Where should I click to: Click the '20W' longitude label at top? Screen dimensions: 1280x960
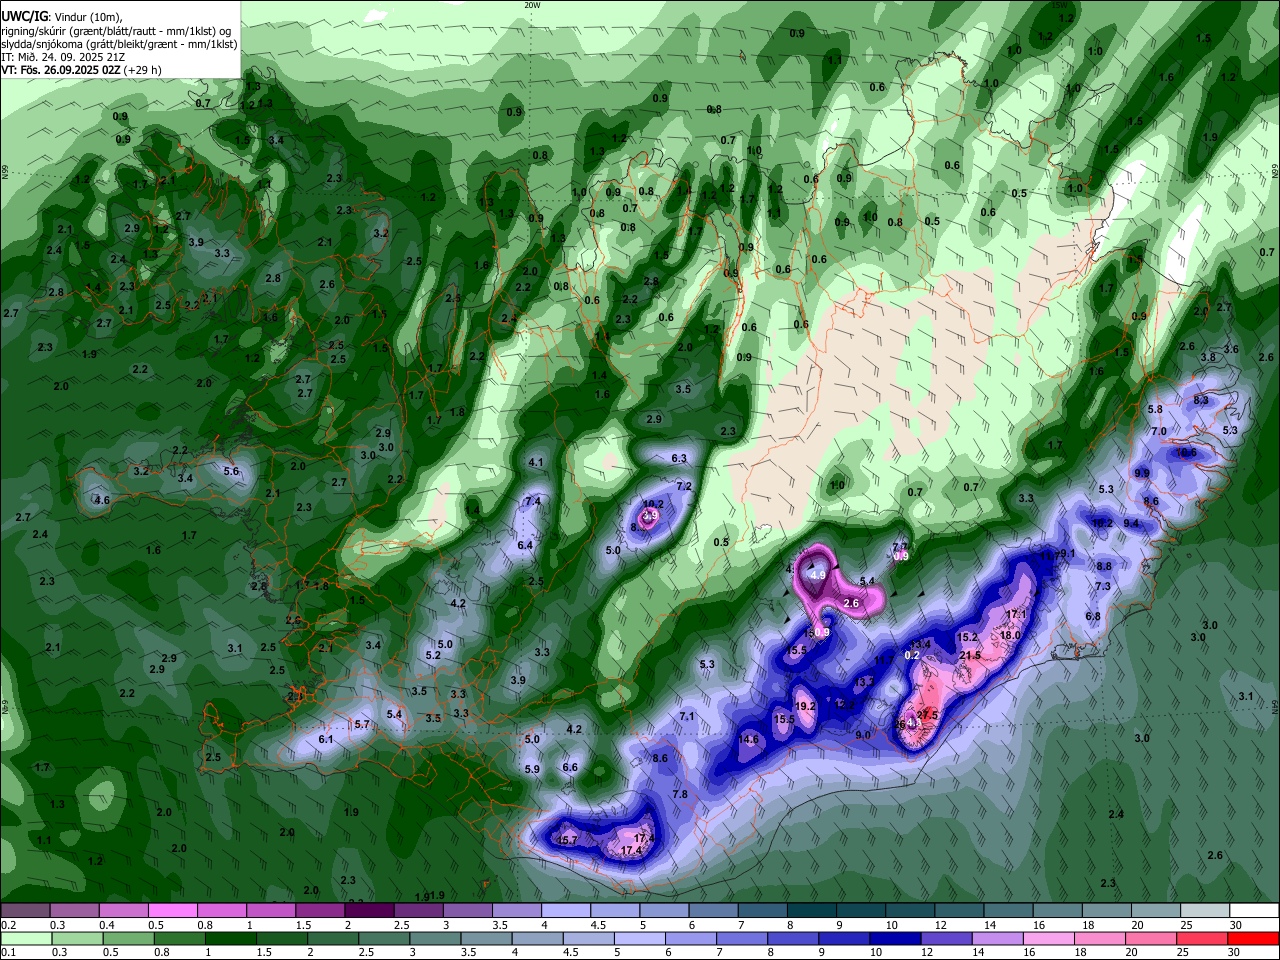tap(532, 5)
